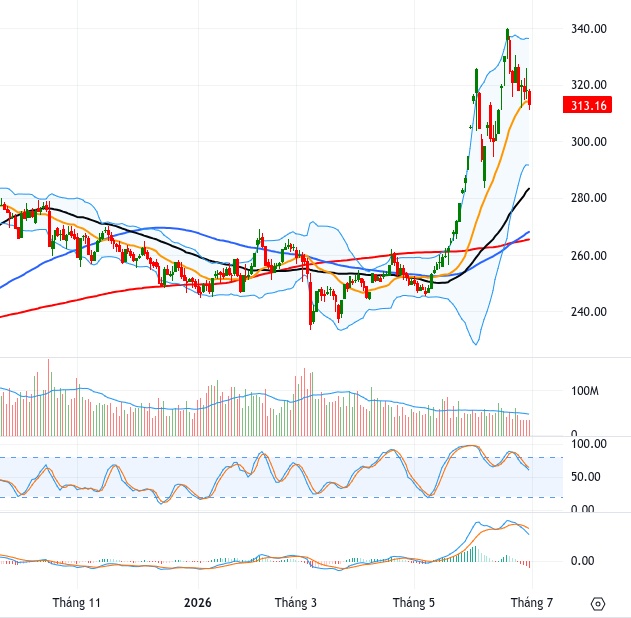Select the highest candlestick near 340
The width and height of the screenshot is (631, 618).
click(x=507, y=34)
